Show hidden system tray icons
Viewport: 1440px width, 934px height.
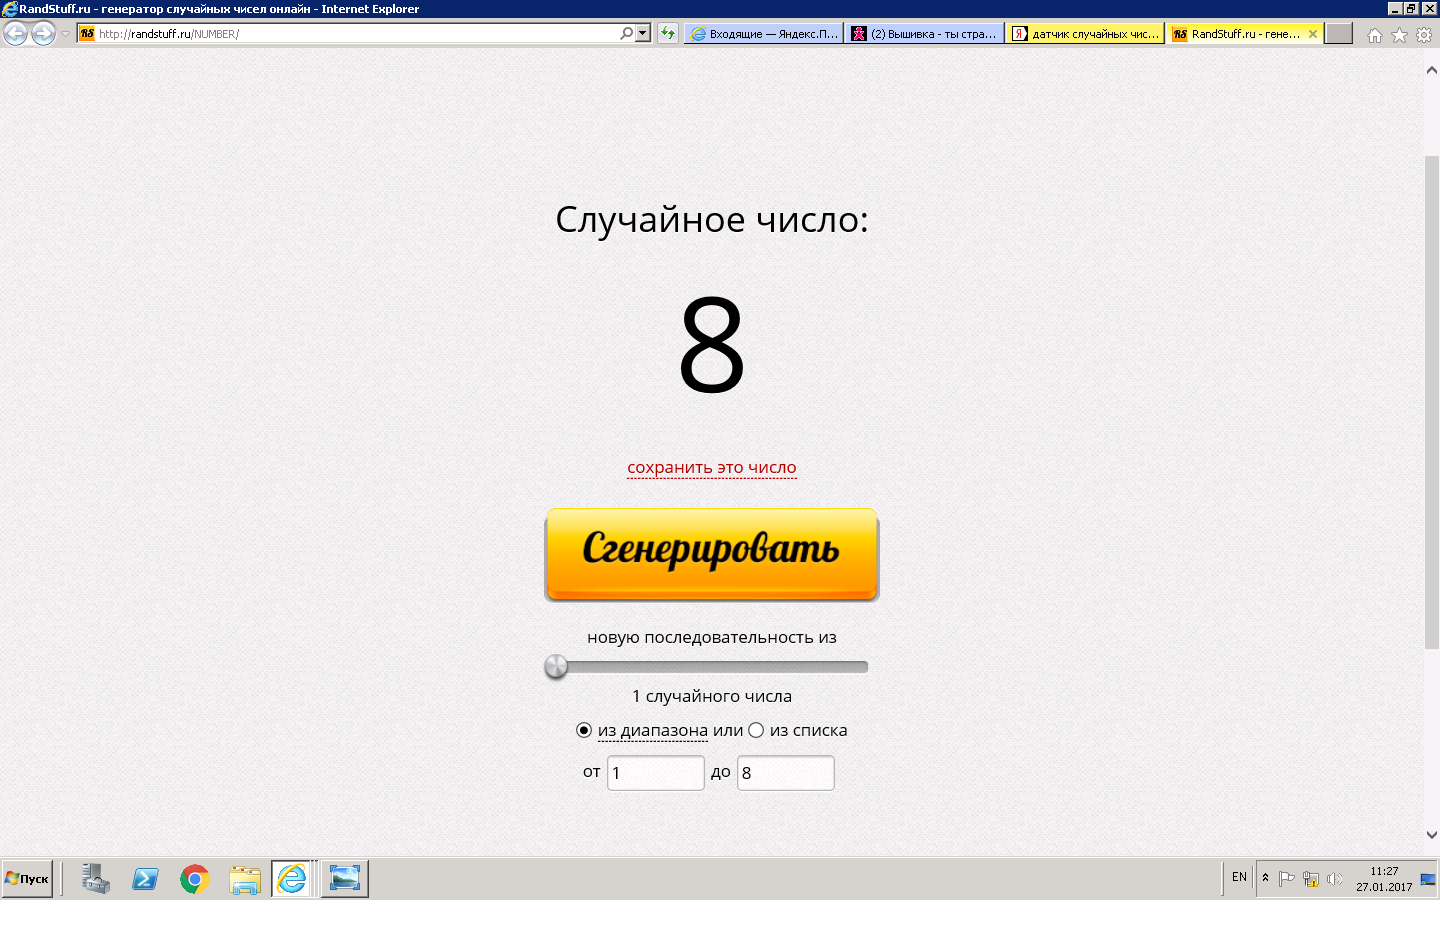tap(1265, 878)
